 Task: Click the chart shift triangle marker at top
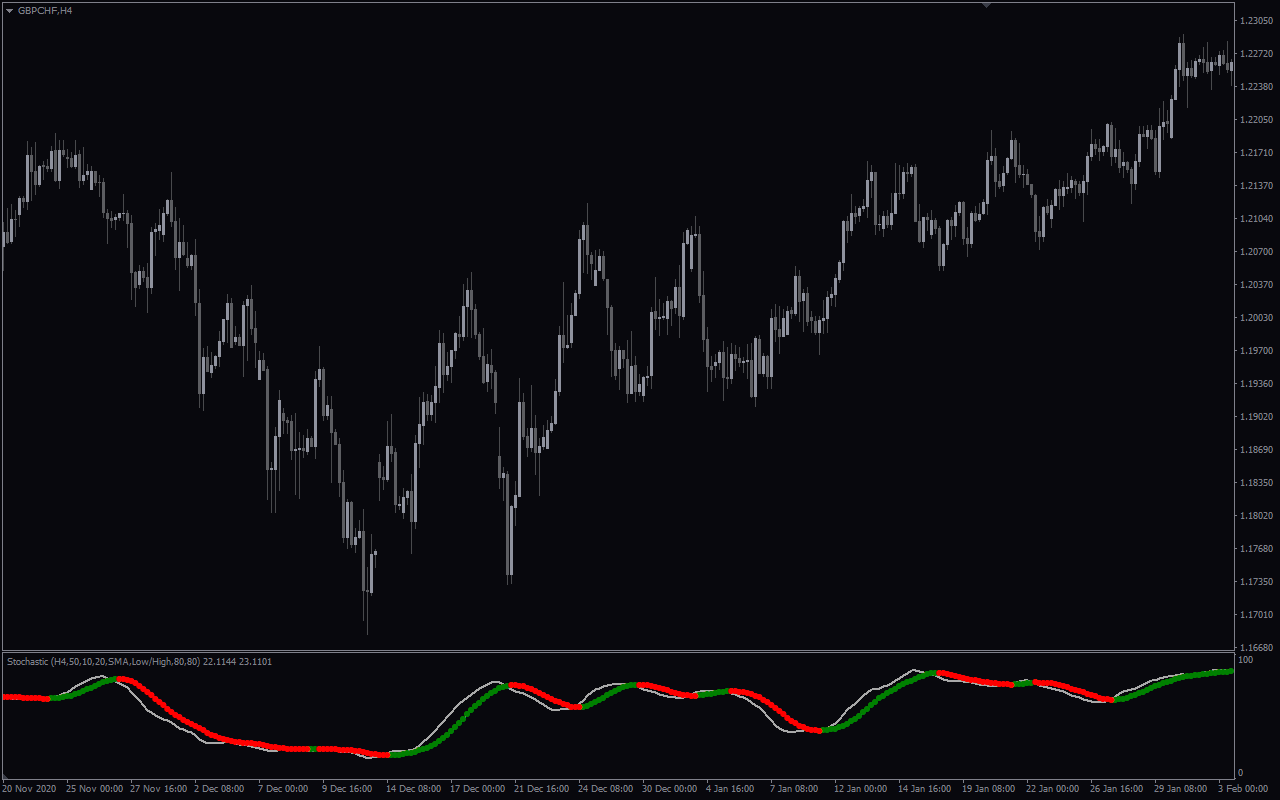coord(987,5)
